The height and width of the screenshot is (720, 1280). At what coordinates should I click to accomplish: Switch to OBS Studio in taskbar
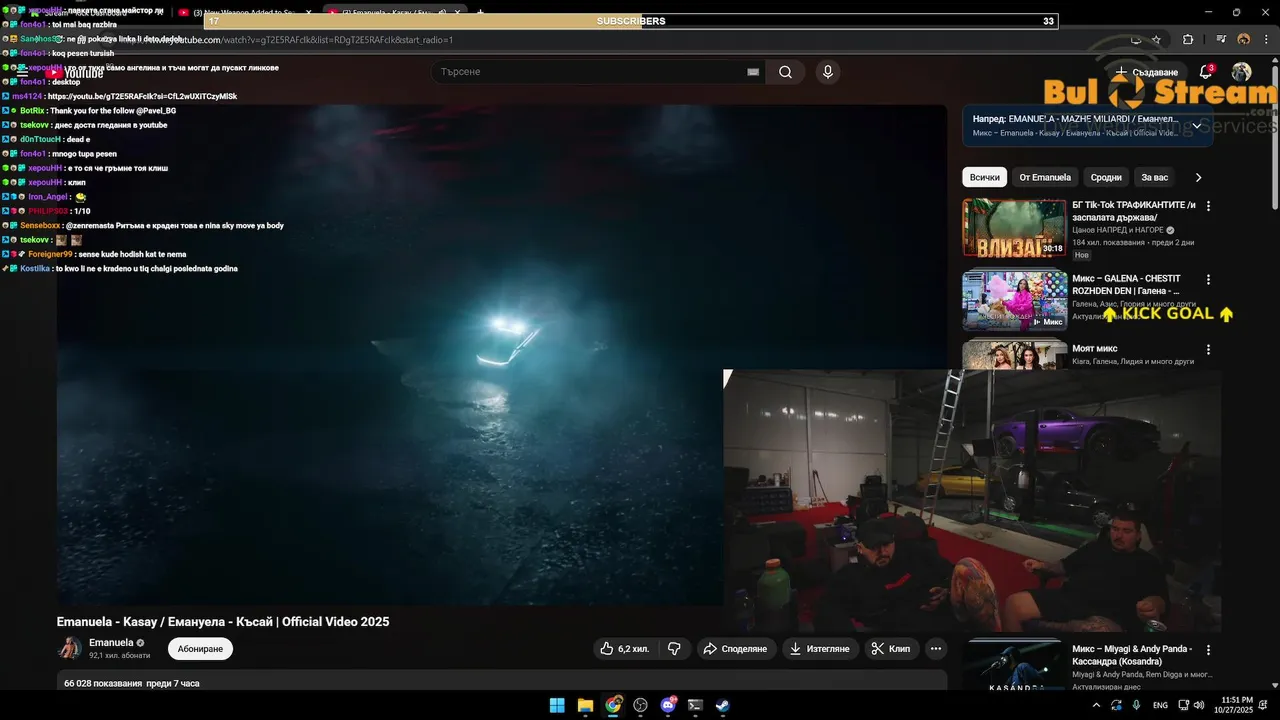[641, 705]
